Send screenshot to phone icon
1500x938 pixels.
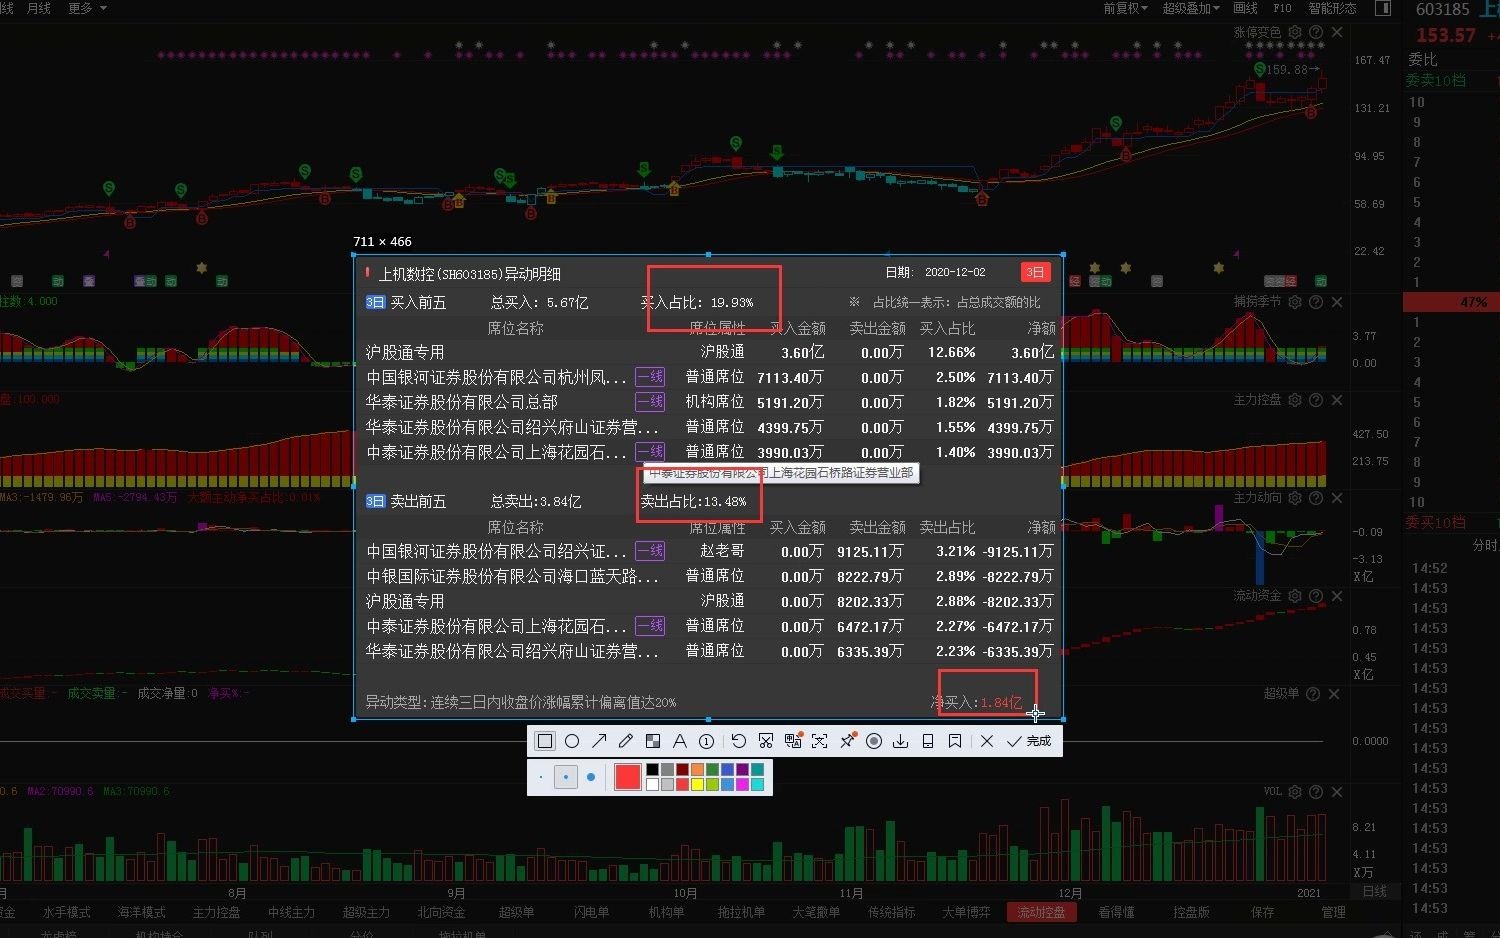(x=928, y=741)
